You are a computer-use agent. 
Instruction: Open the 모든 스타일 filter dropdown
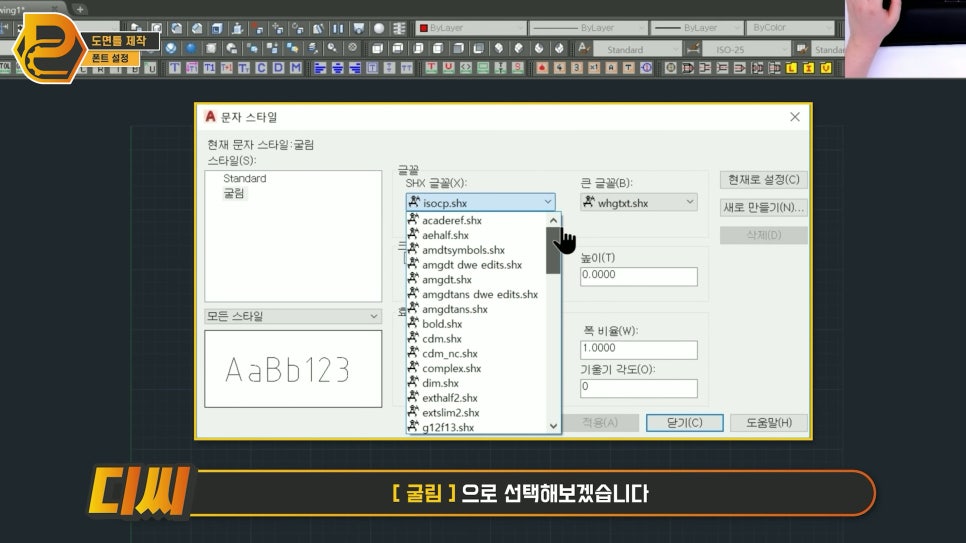tap(293, 316)
